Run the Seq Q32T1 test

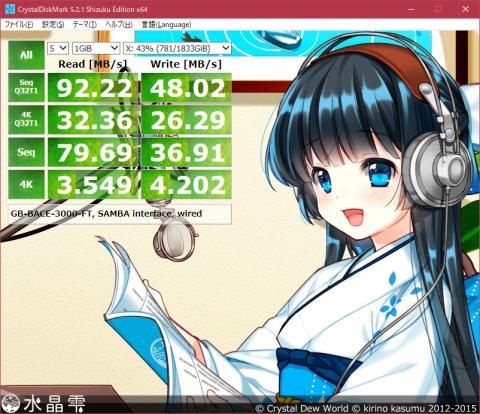tap(26, 87)
